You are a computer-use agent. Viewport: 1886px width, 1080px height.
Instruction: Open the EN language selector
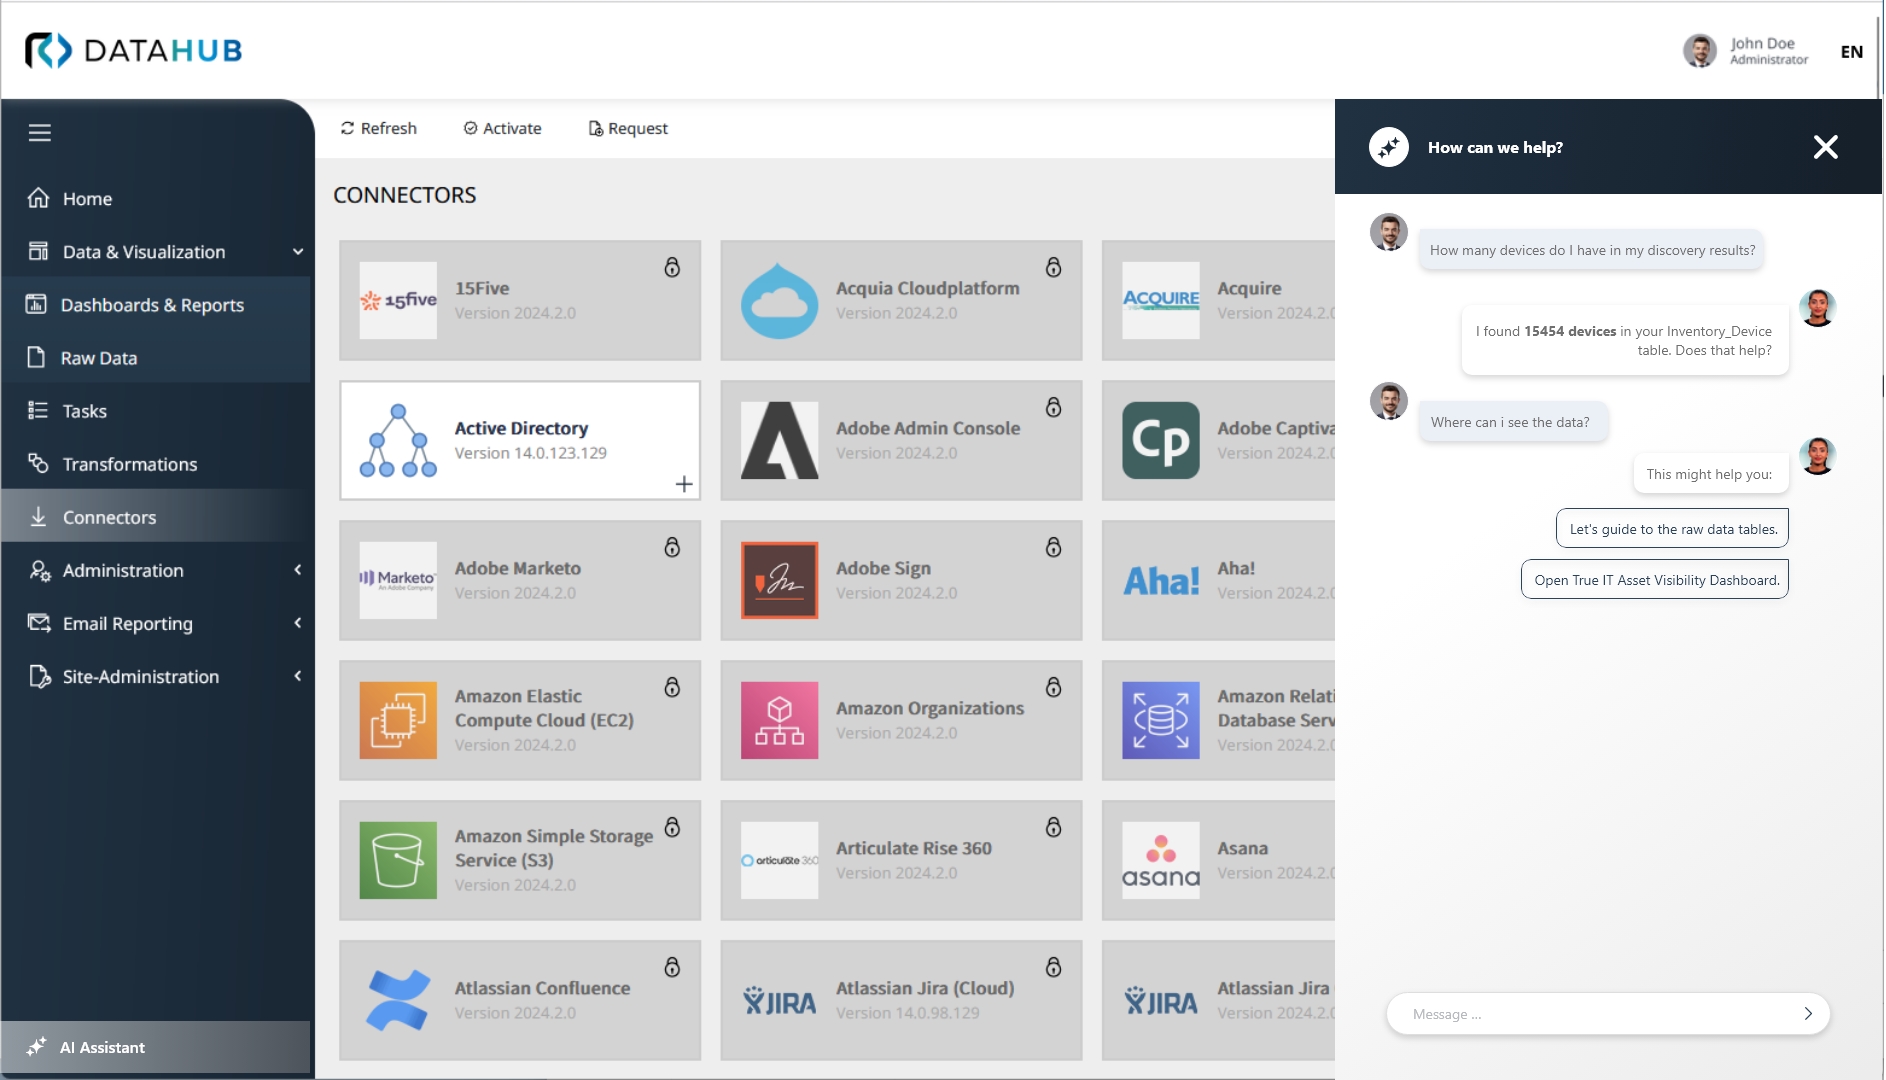coord(1851,52)
